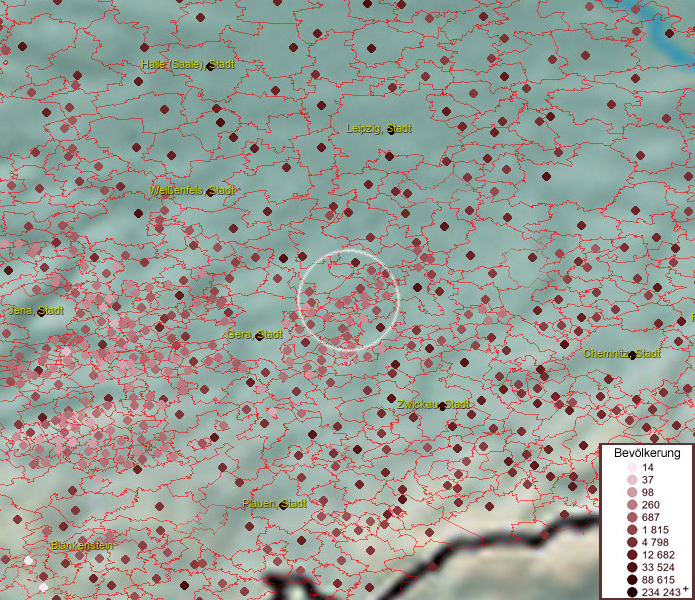
Task: Select the Zwickau, Stadt label
Action: click(x=433, y=405)
